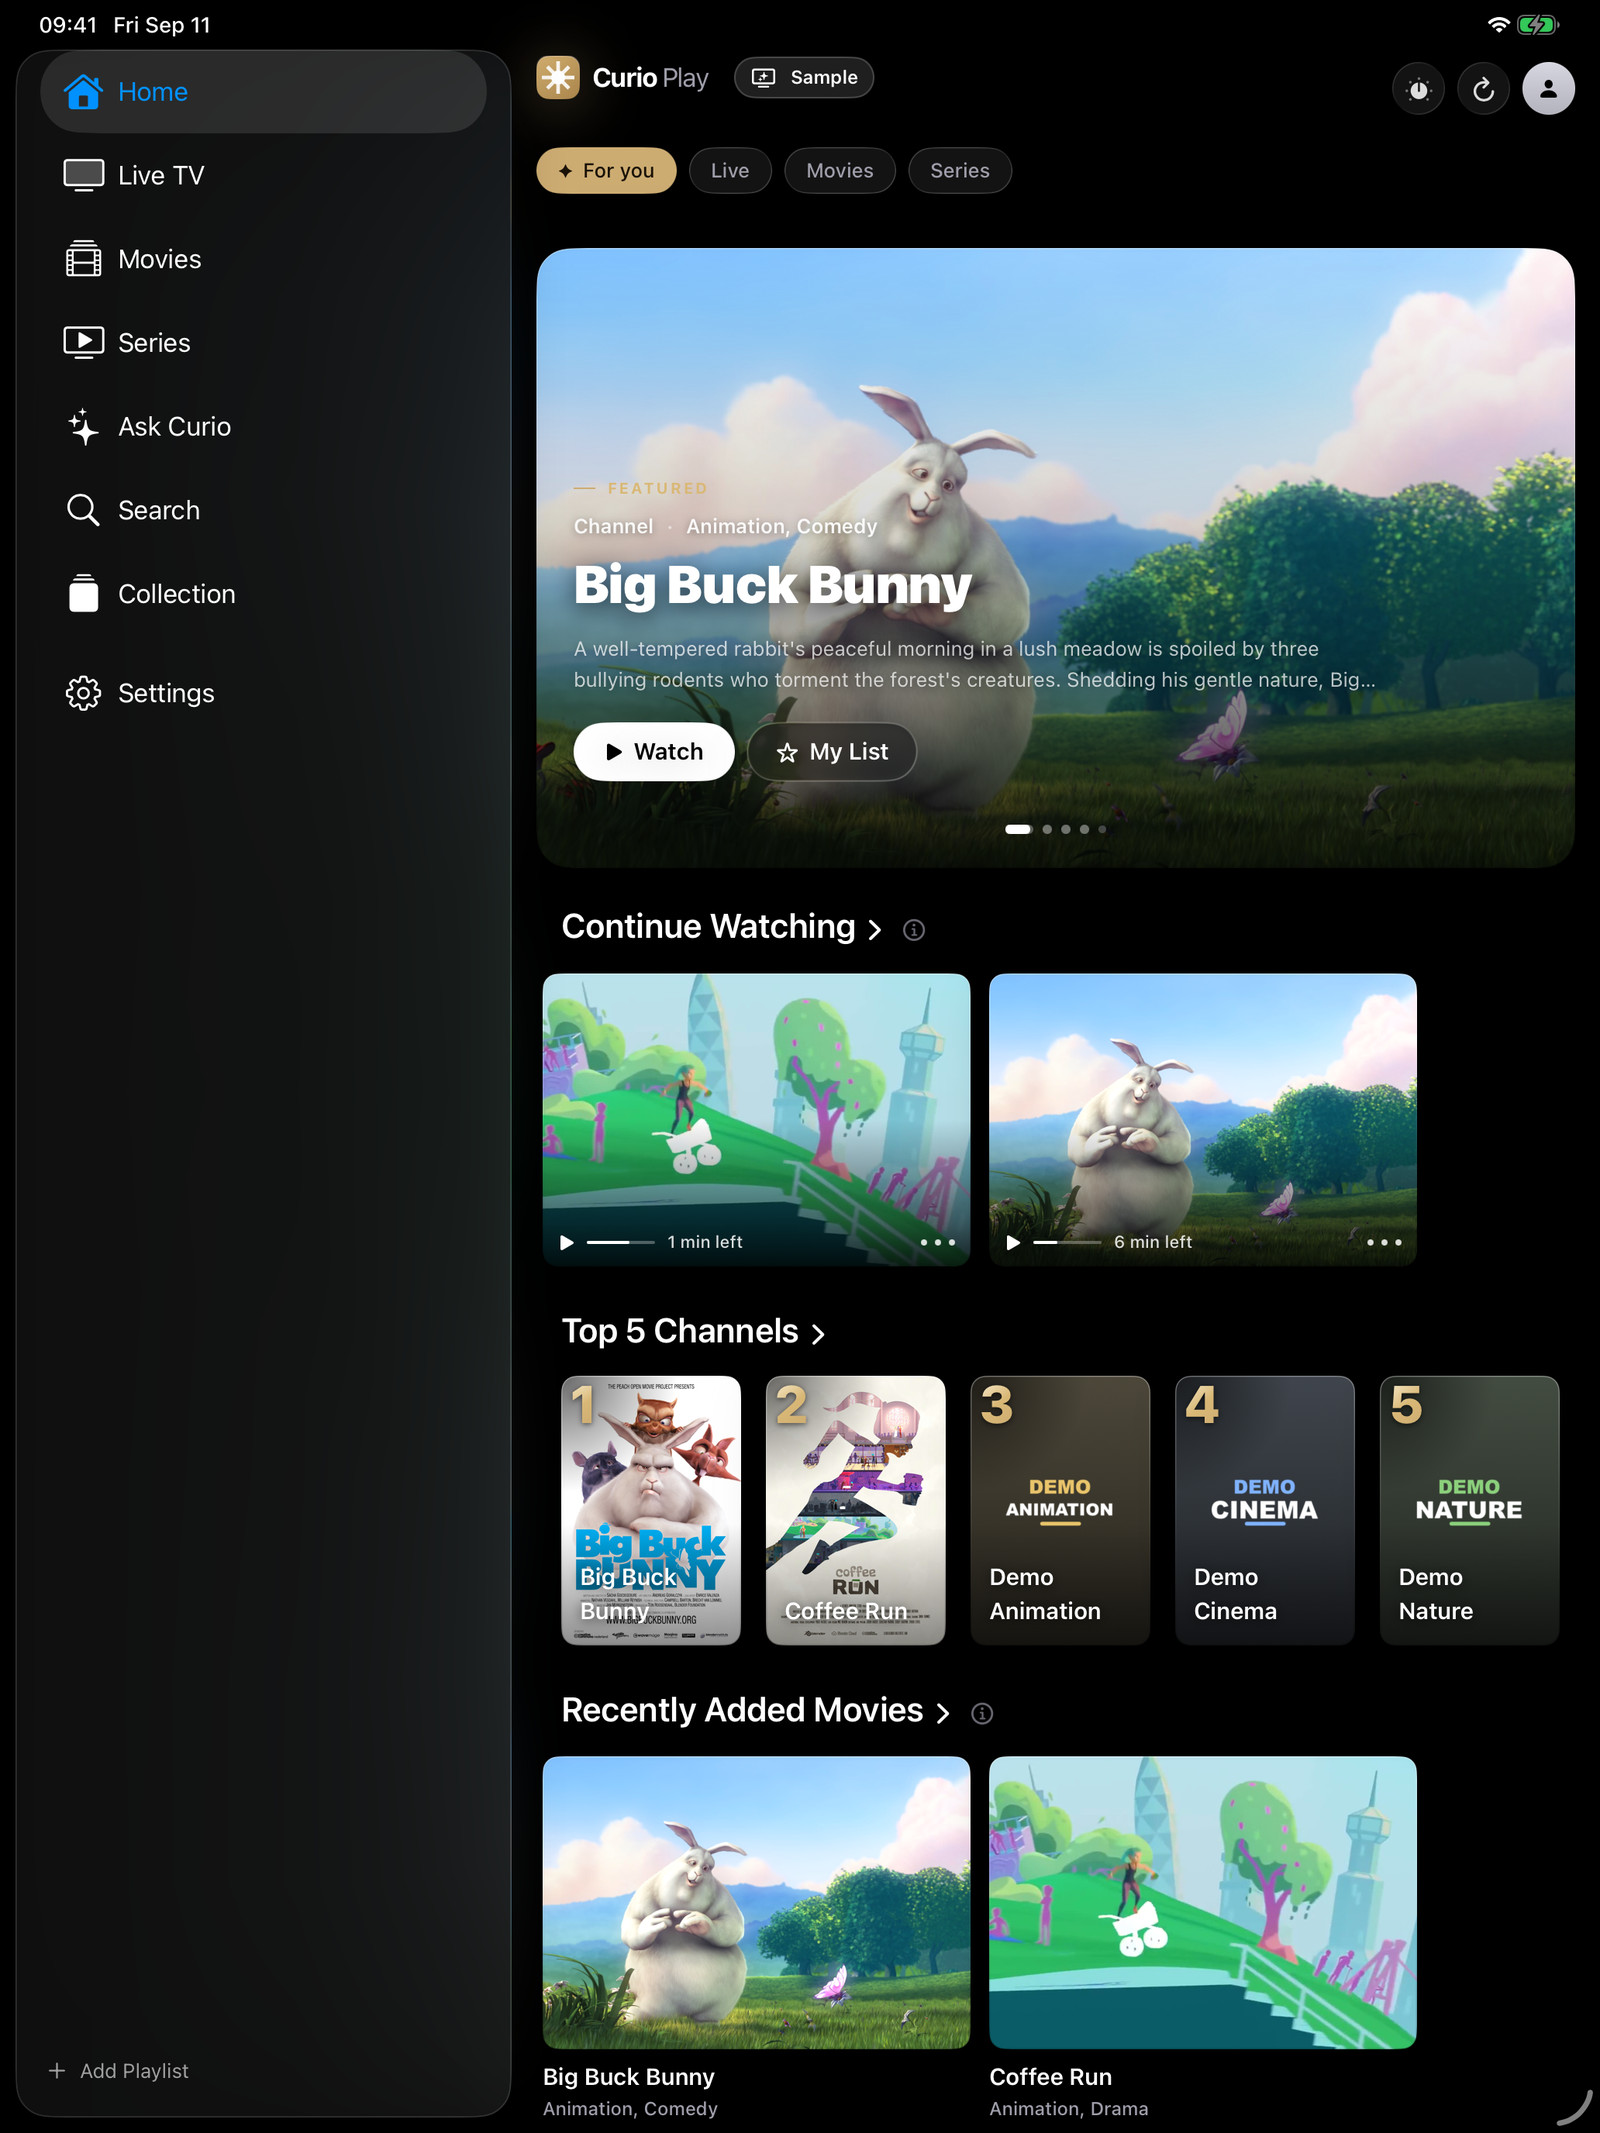
Task: Open Settings from the sidebar
Action: (x=263, y=693)
